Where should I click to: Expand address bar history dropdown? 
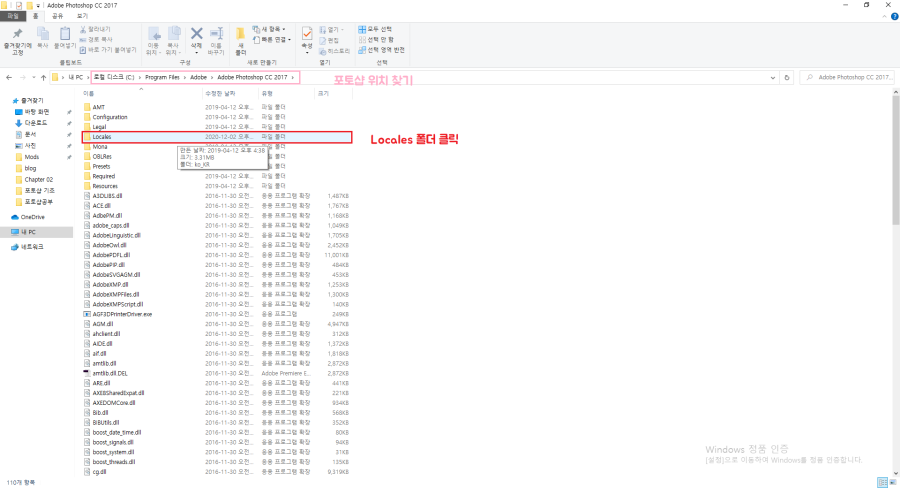(773, 78)
